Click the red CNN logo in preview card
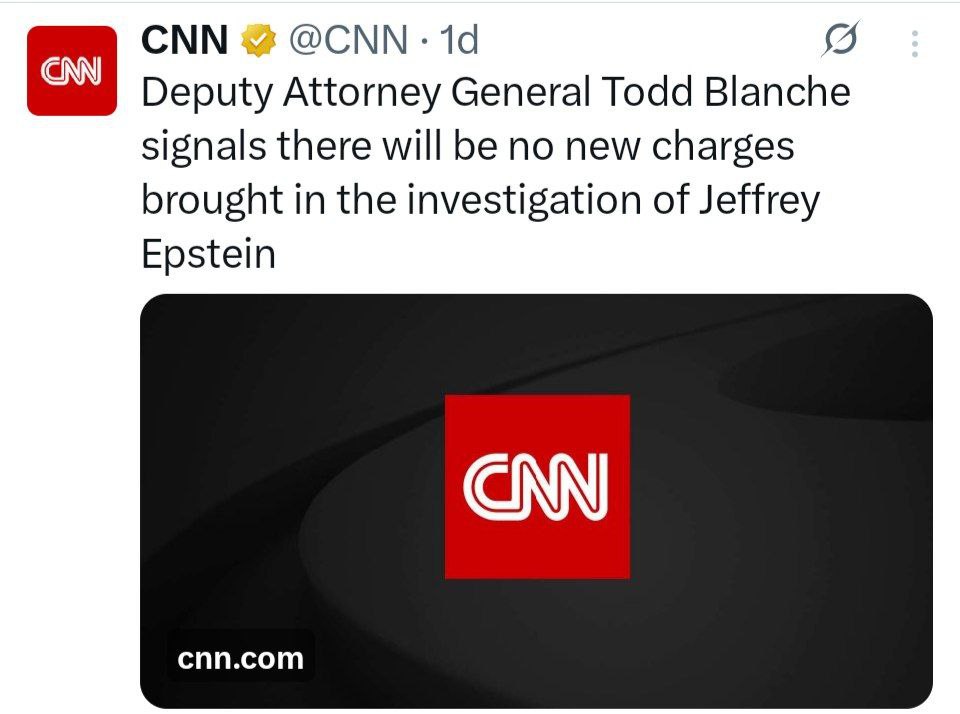 coord(537,486)
